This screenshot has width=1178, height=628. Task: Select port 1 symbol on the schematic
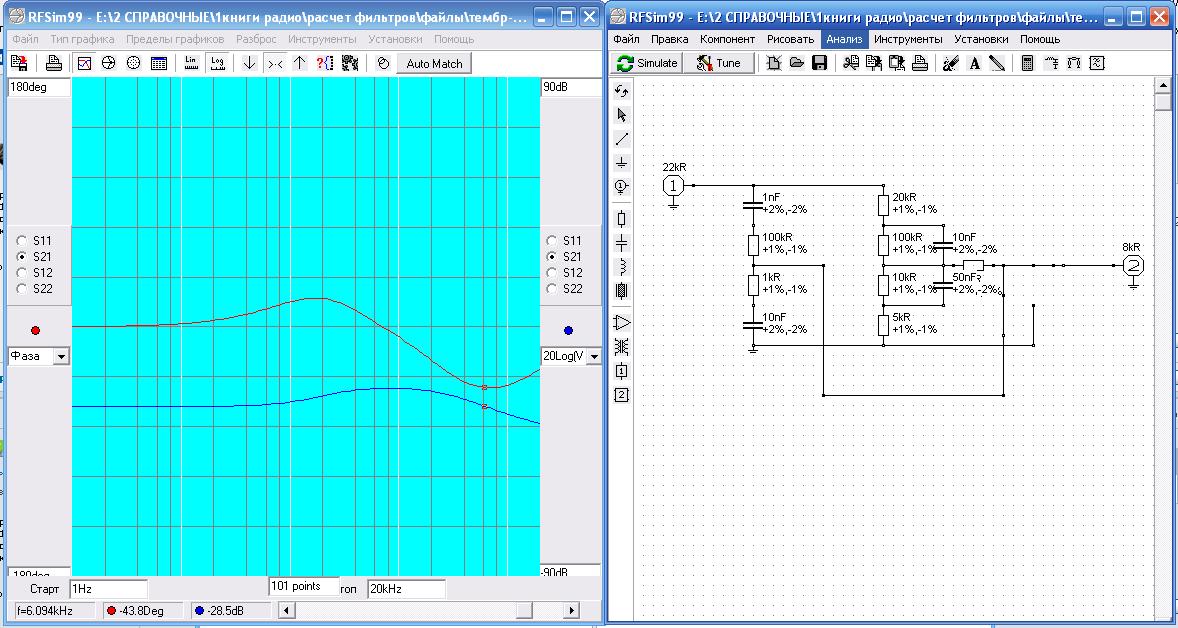(674, 185)
